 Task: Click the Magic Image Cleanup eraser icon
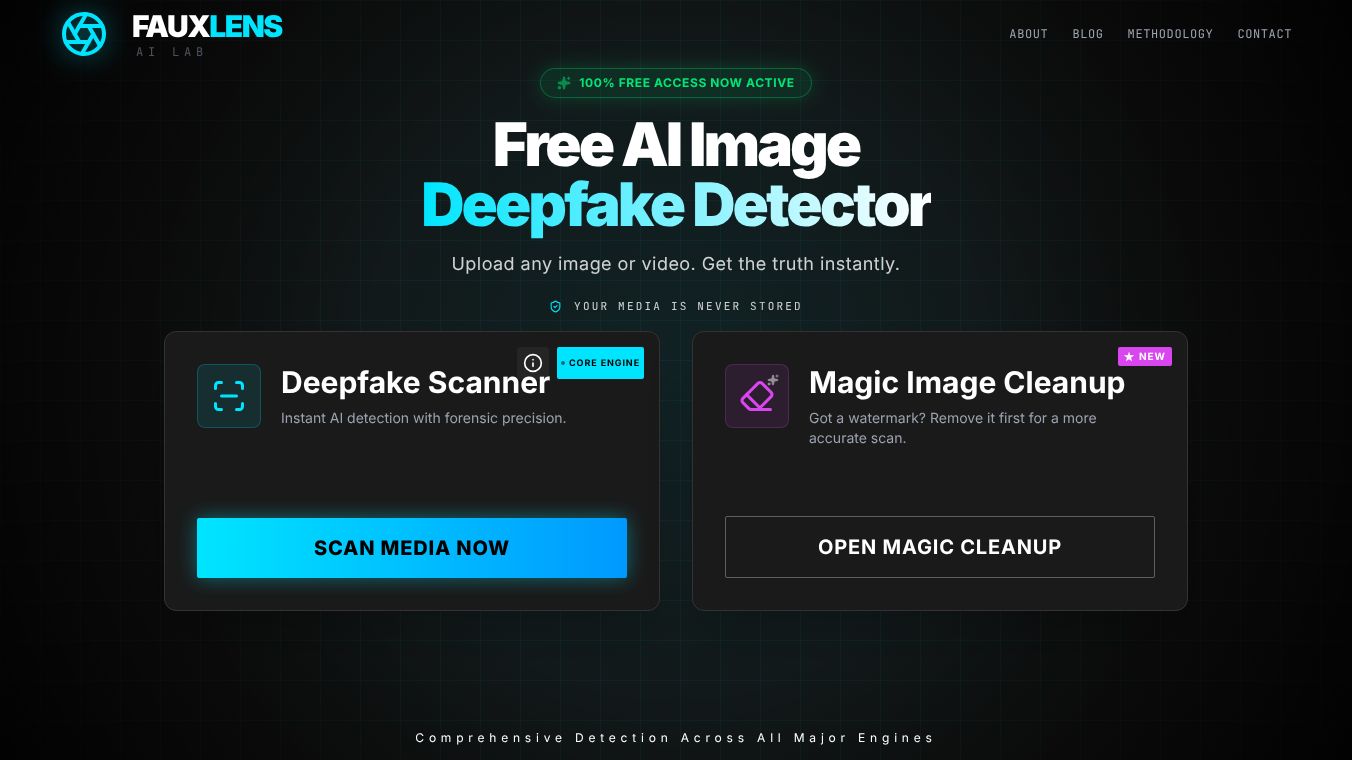click(x=757, y=396)
